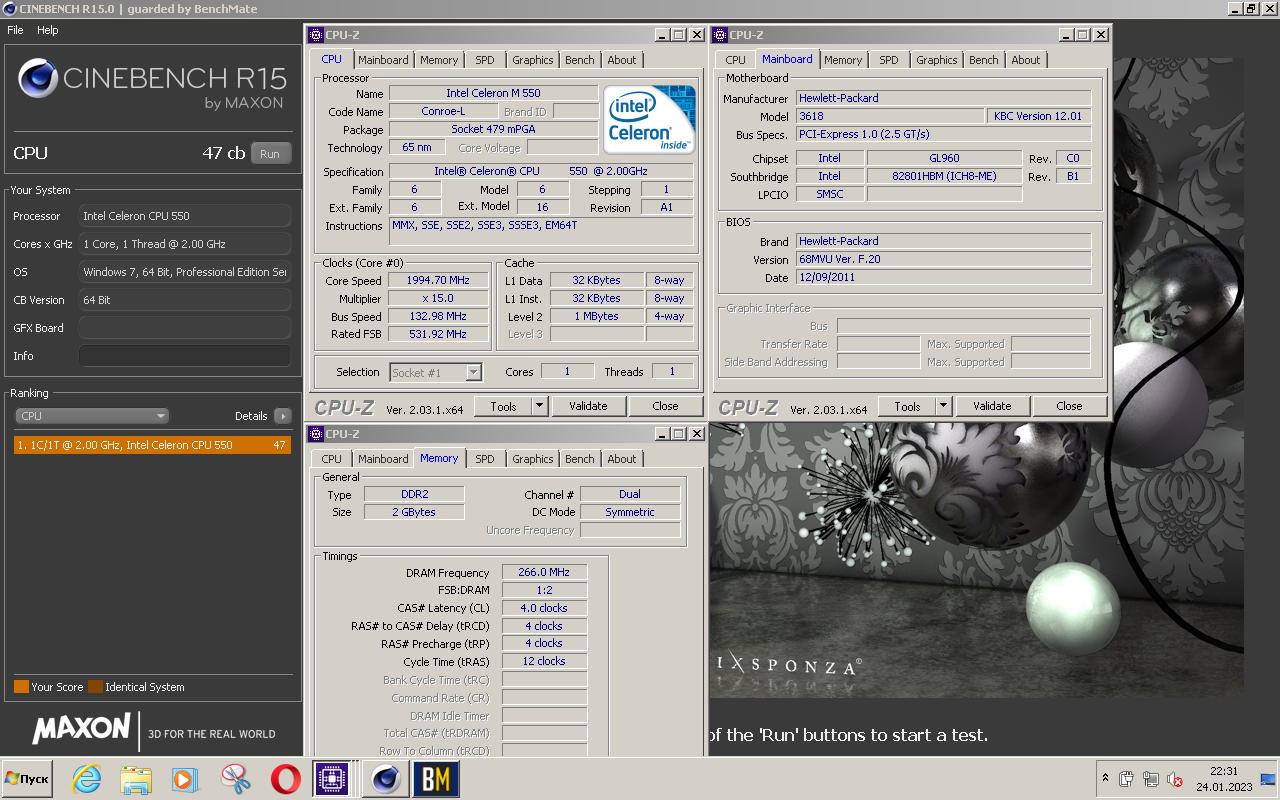Switch to CPU tab in the Mainboard window
This screenshot has width=1280, height=800.
(x=736, y=60)
